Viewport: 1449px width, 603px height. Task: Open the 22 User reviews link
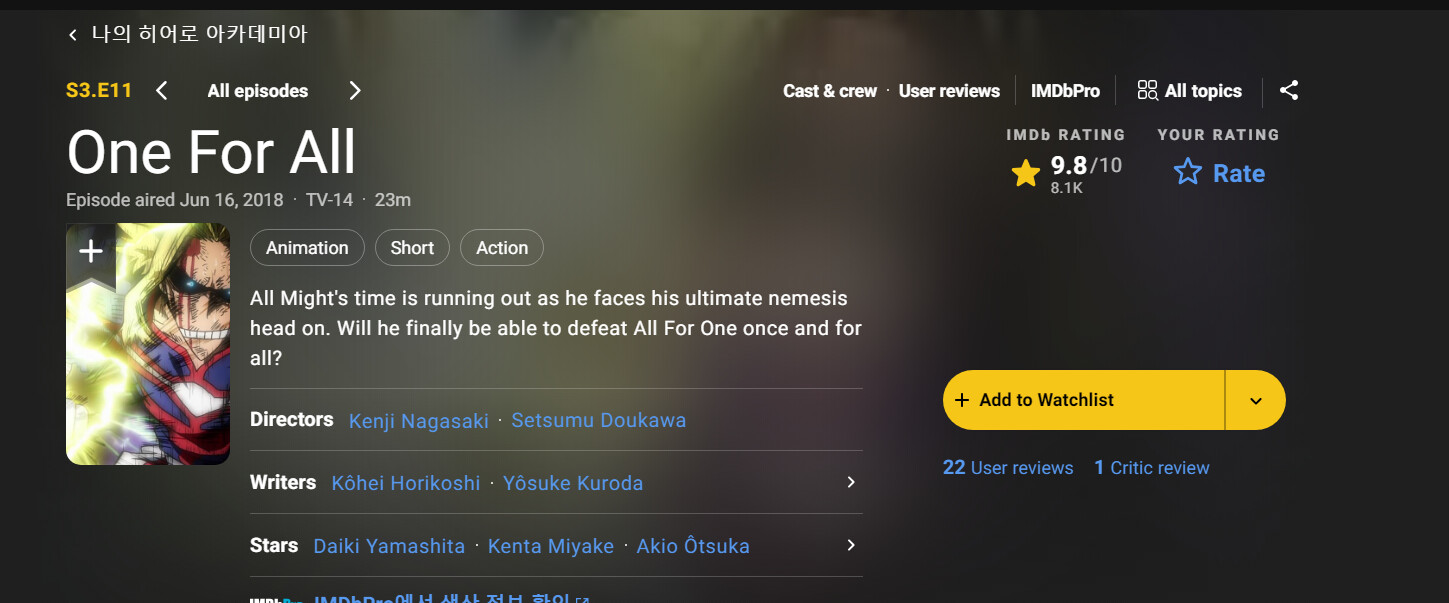(x=1008, y=468)
